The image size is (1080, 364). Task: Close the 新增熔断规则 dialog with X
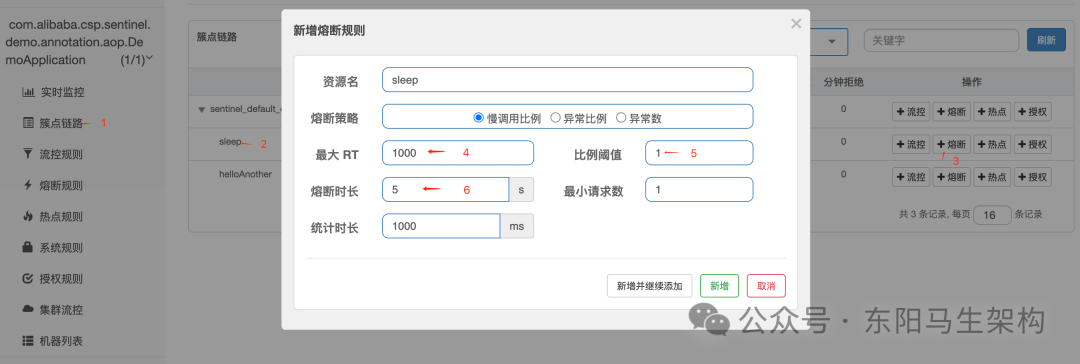tap(796, 24)
